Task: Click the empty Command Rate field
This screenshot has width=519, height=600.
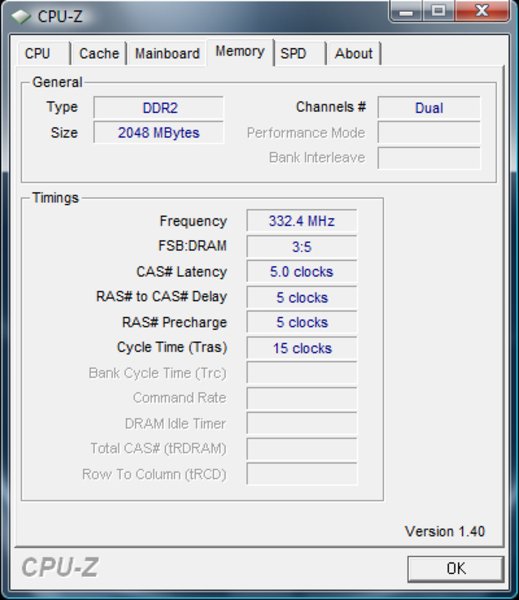Action: tap(302, 398)
